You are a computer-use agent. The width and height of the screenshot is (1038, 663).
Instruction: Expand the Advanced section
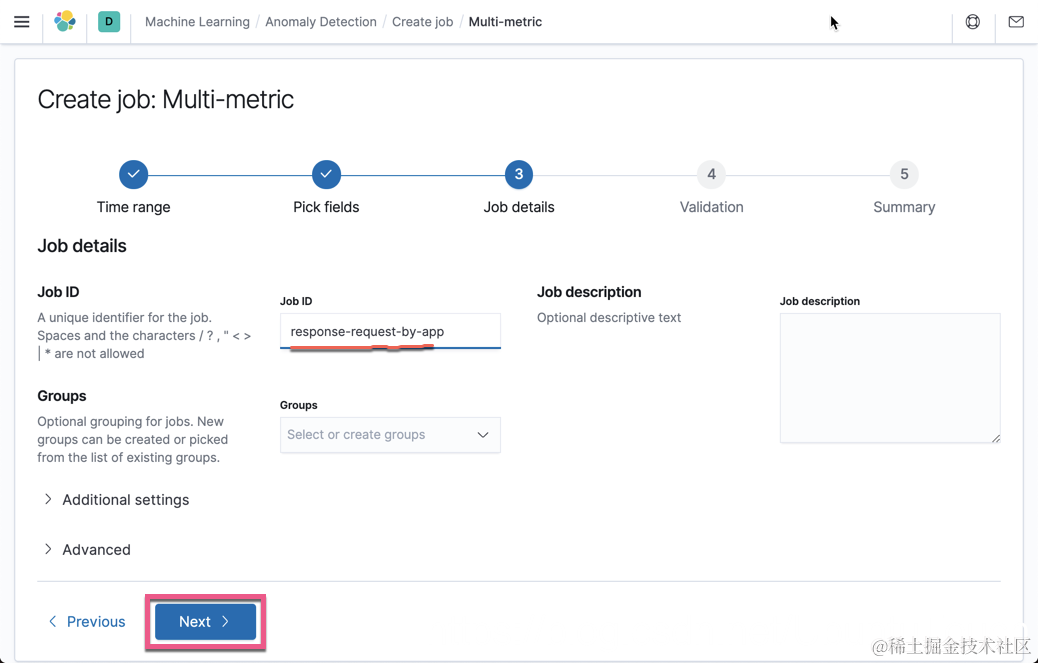point(87,550)
